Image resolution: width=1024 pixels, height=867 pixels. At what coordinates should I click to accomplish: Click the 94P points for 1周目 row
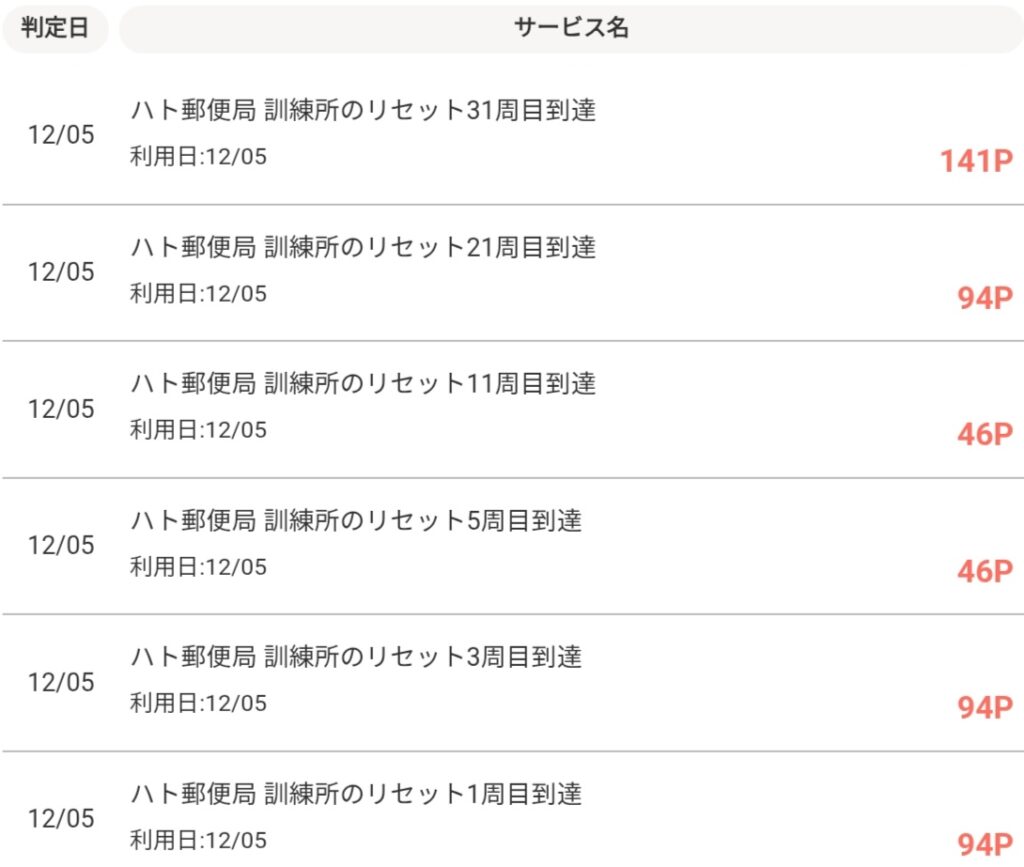(985, 845)
